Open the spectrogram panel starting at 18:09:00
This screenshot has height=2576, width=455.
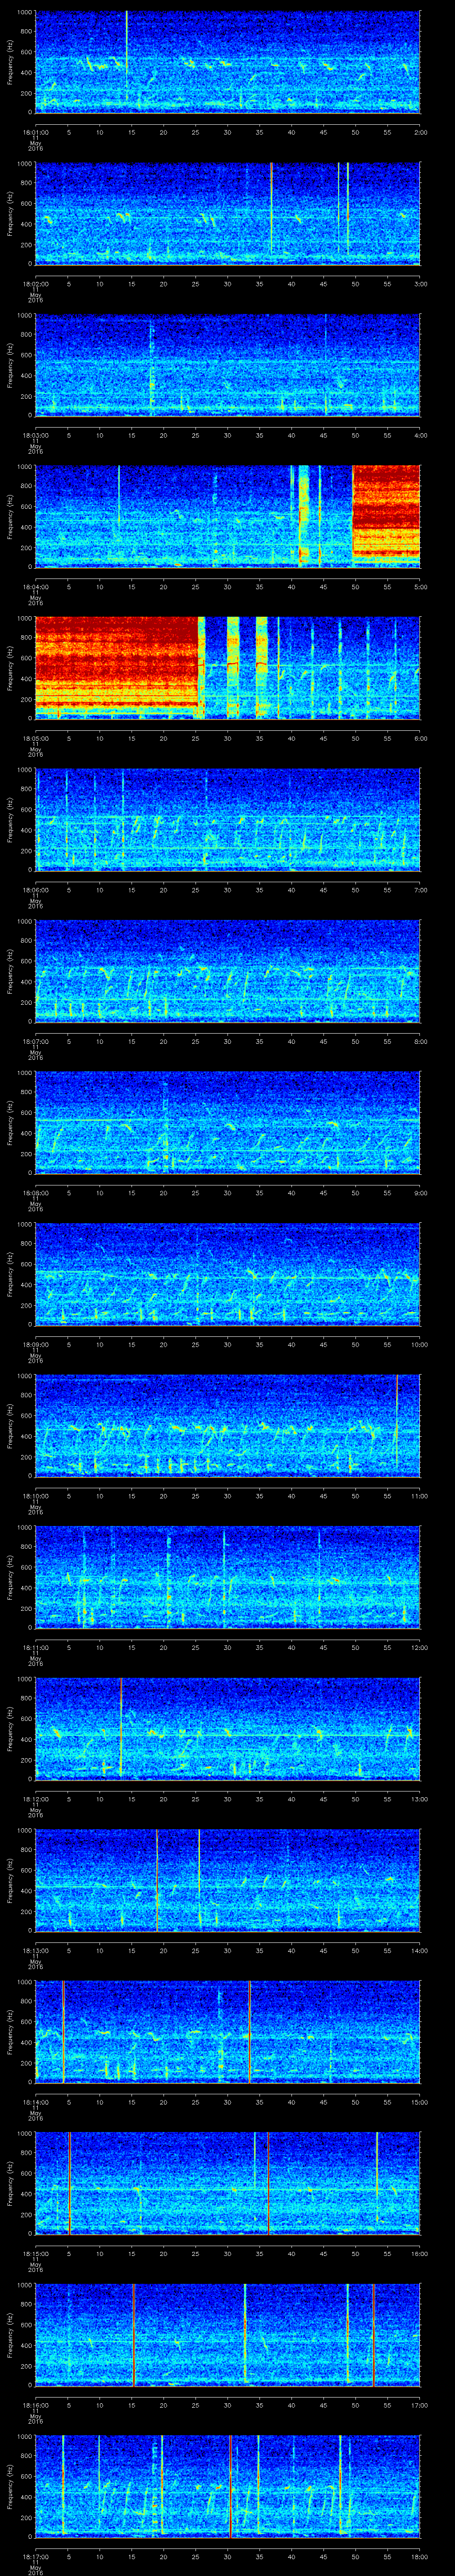[x=227, y=1273]
